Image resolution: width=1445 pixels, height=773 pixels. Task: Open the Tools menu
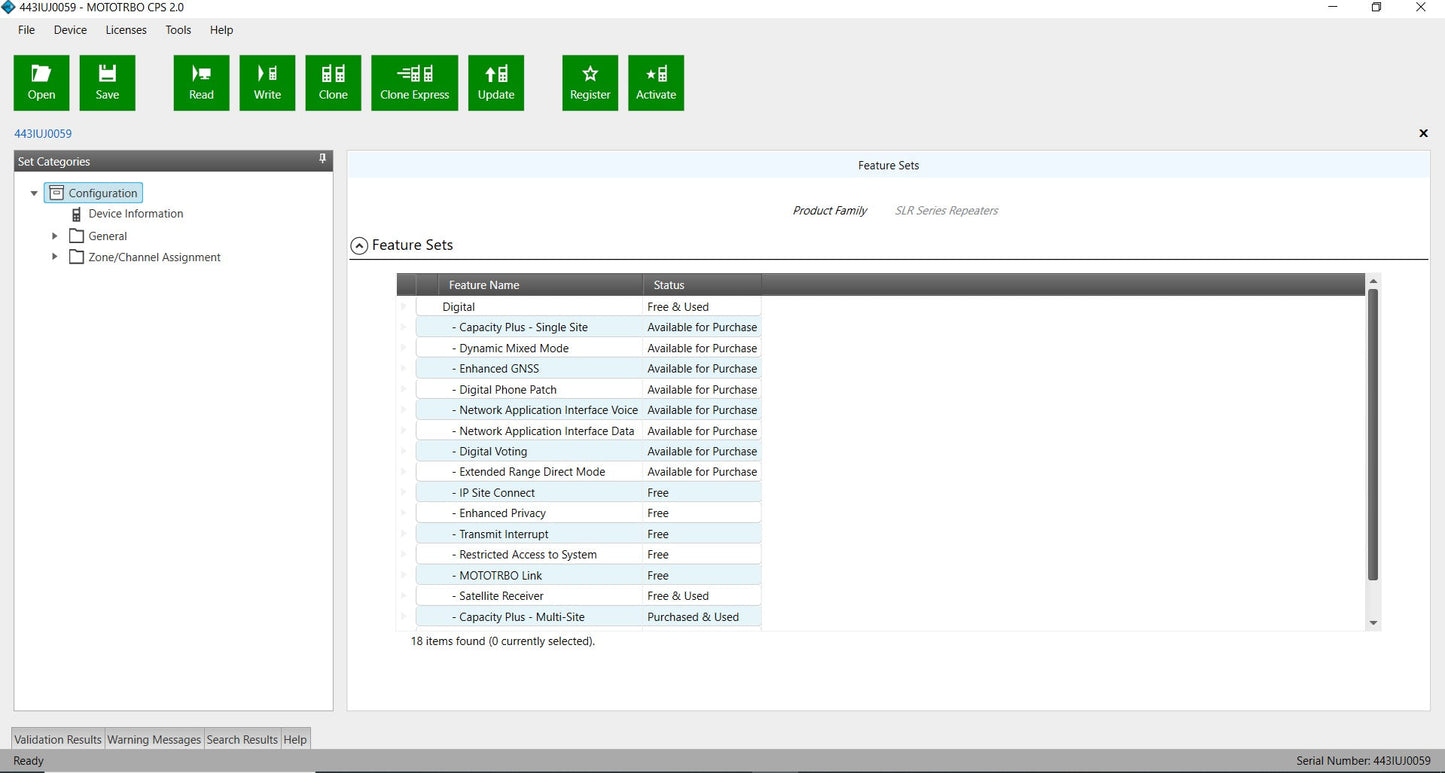(x=178, y=30)
